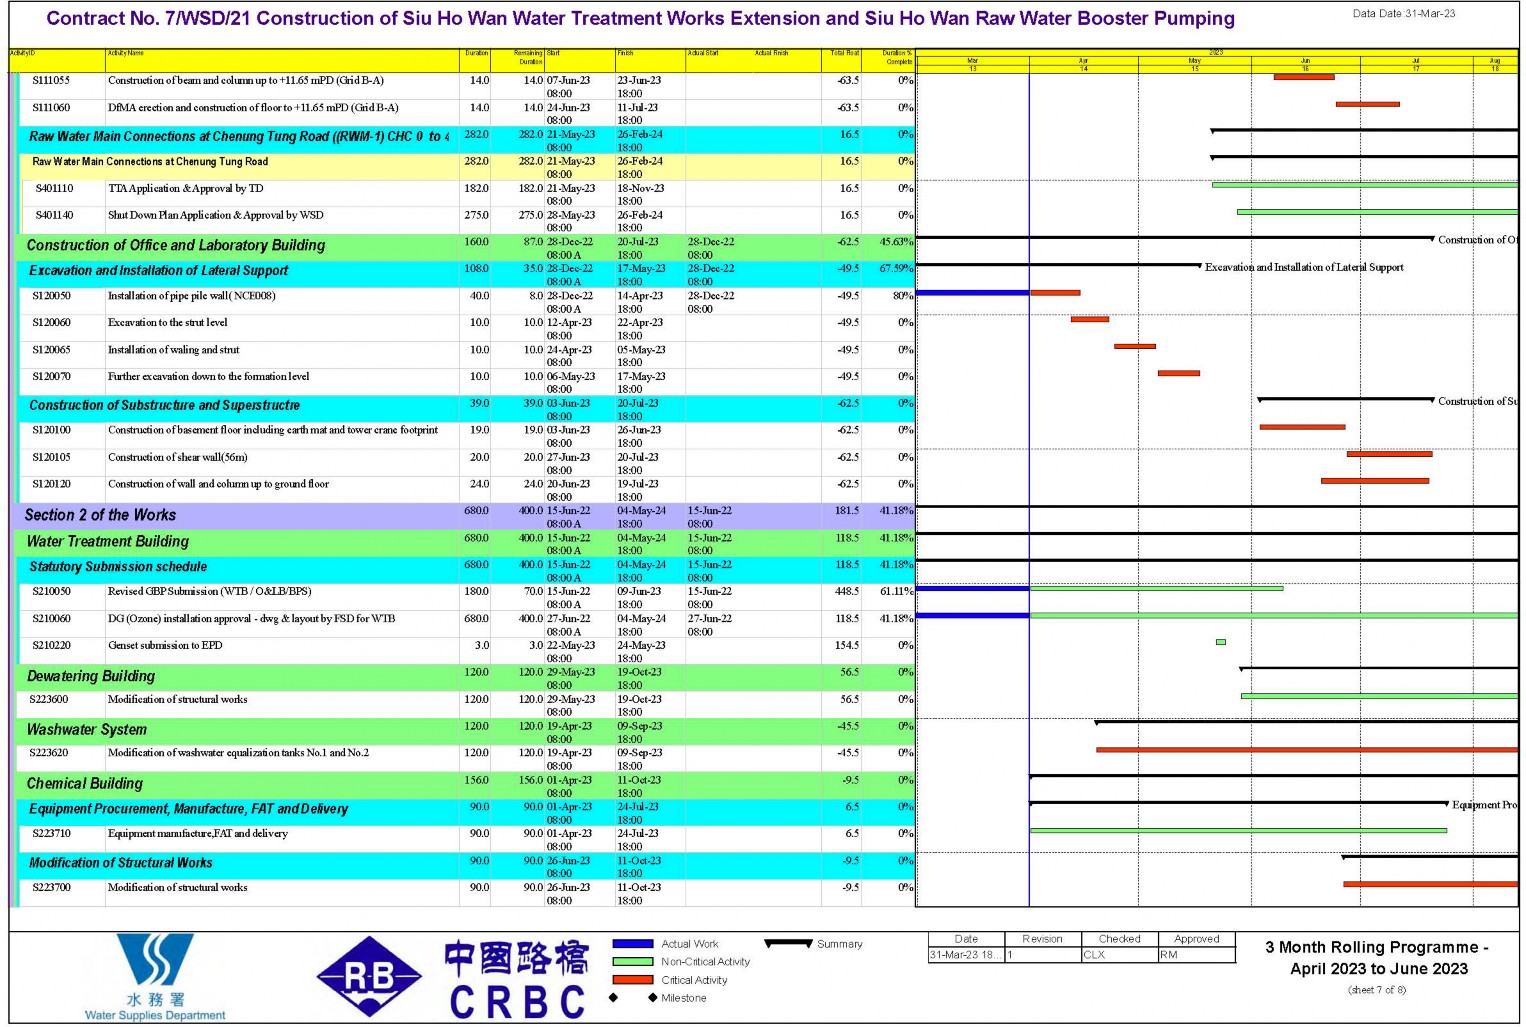Viewport: 1526px width, 1027px height.
Task: Select the Washwater System group band
Action: [x=466, y=732]
